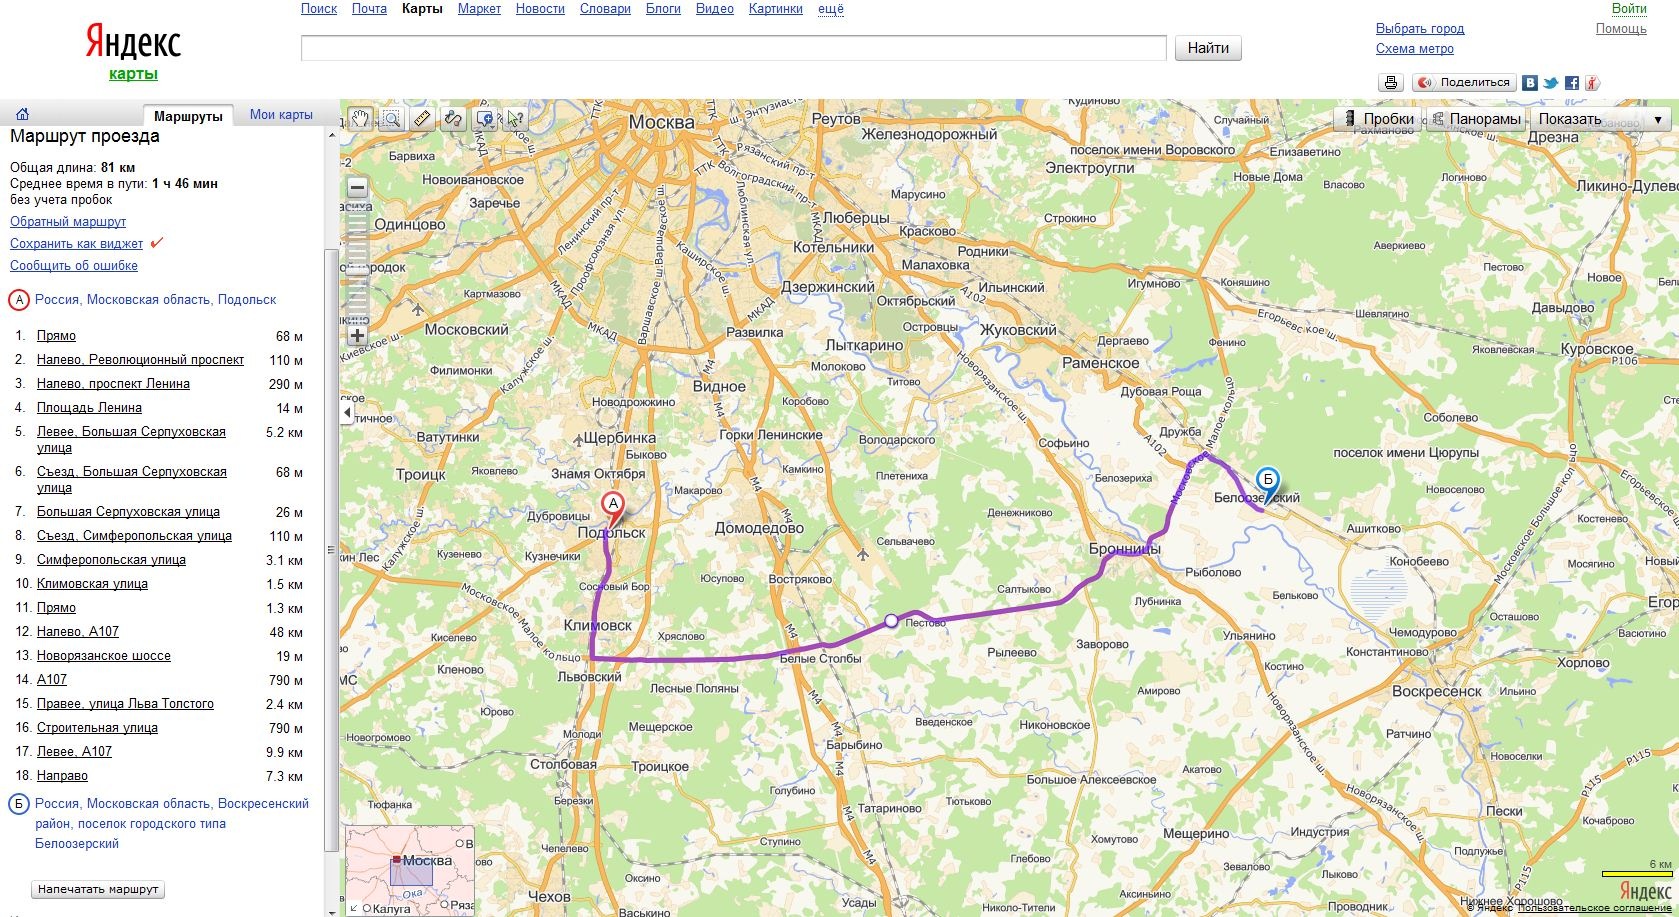This screenshot has height=917, width=1679.
Task: Share via Ya.ru icon
Action: click(1592, 83)
